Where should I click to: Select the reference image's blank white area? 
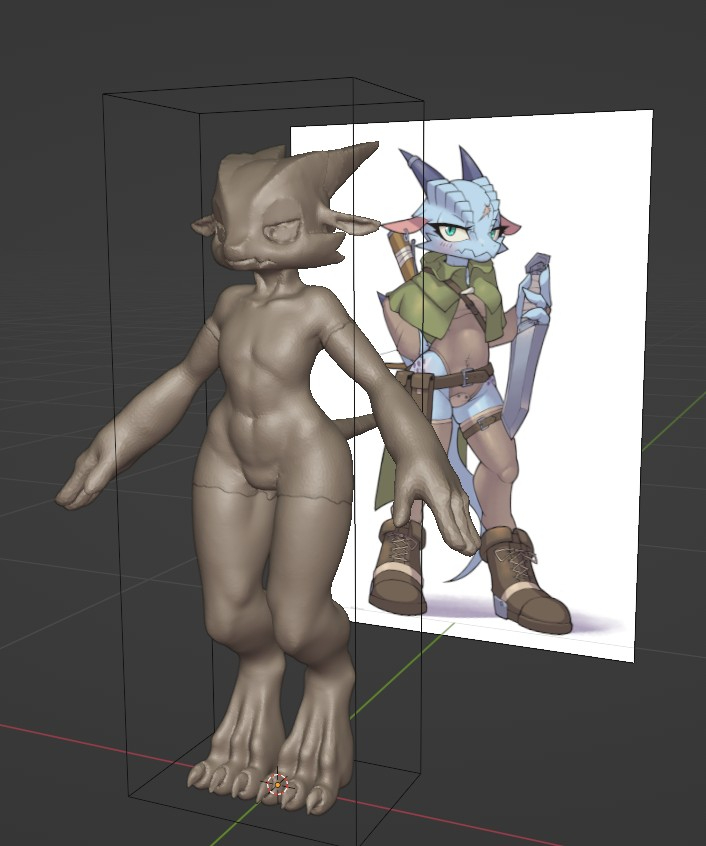[590, 200]
